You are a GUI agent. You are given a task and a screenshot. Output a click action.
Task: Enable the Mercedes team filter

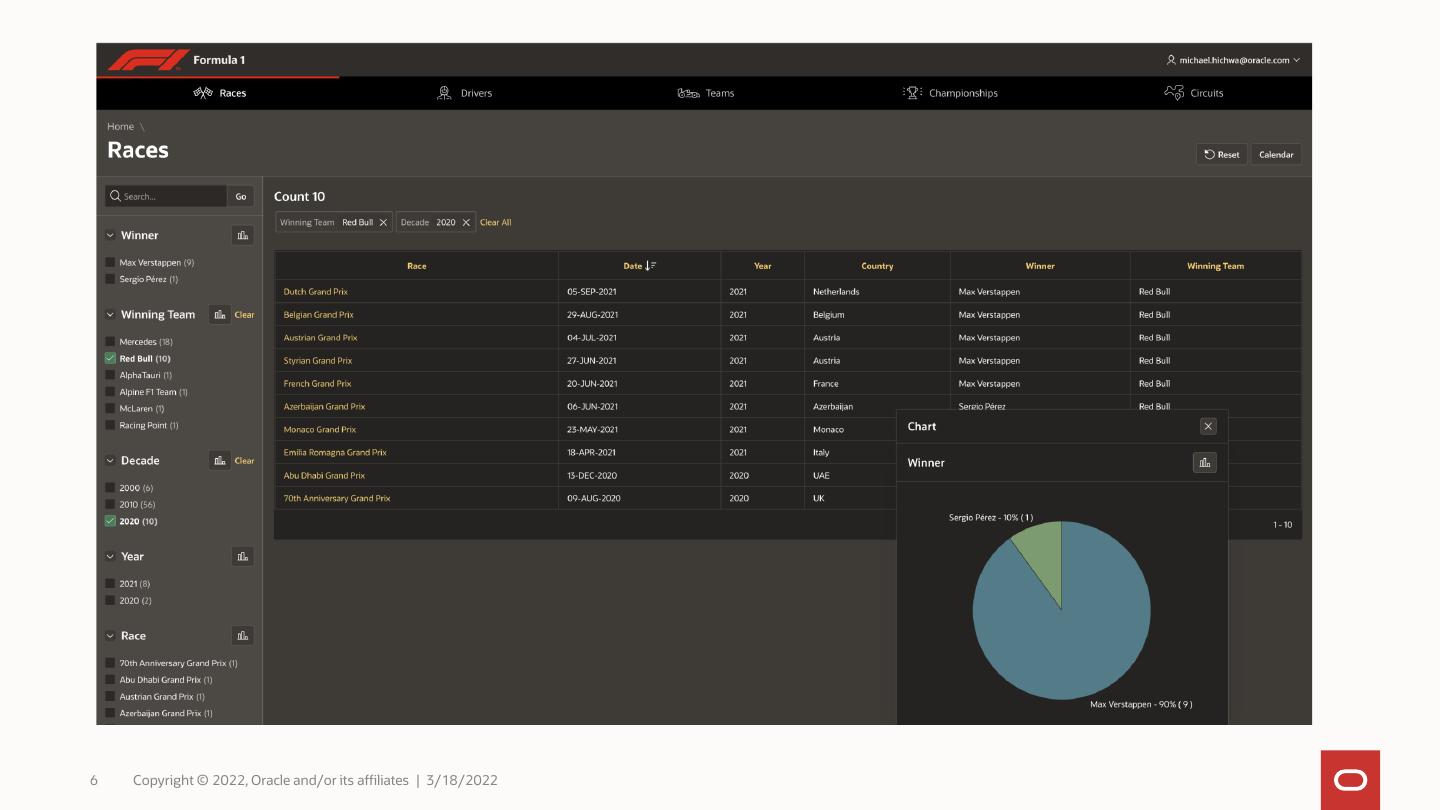point(110,342)
